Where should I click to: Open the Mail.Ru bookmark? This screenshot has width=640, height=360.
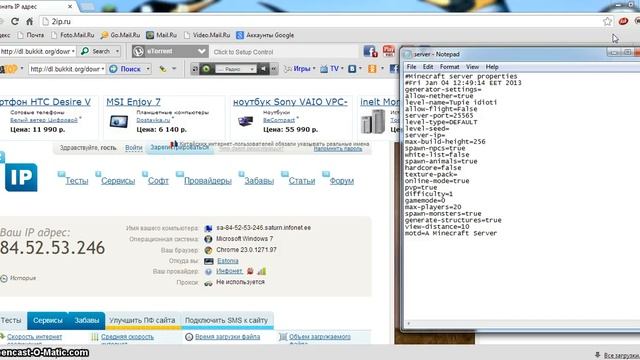tap(162, 35)
